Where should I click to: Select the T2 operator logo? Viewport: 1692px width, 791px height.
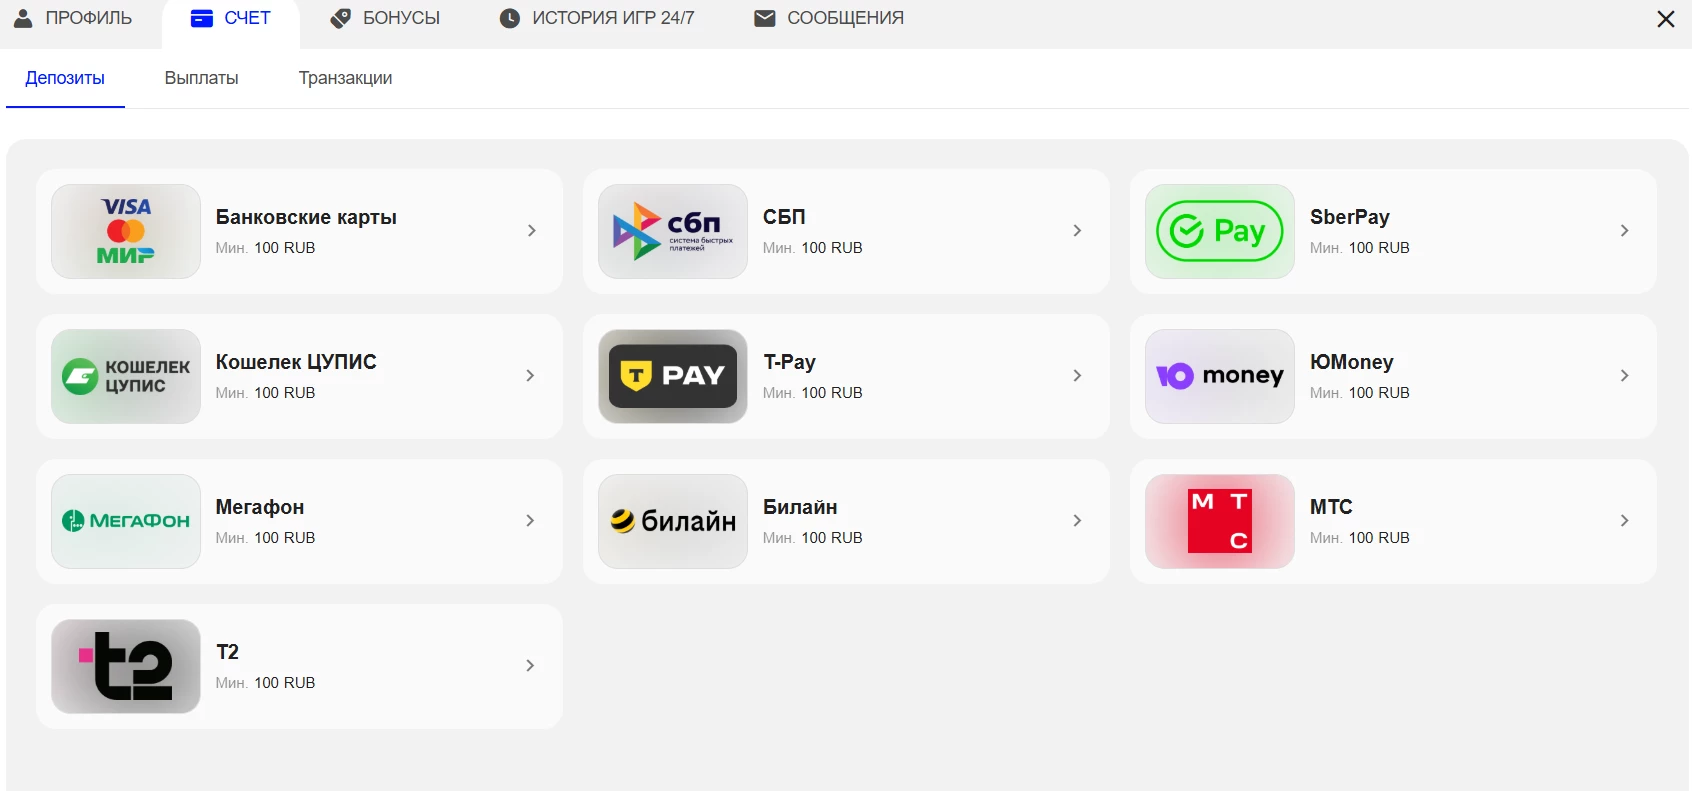tap(126, 666)
